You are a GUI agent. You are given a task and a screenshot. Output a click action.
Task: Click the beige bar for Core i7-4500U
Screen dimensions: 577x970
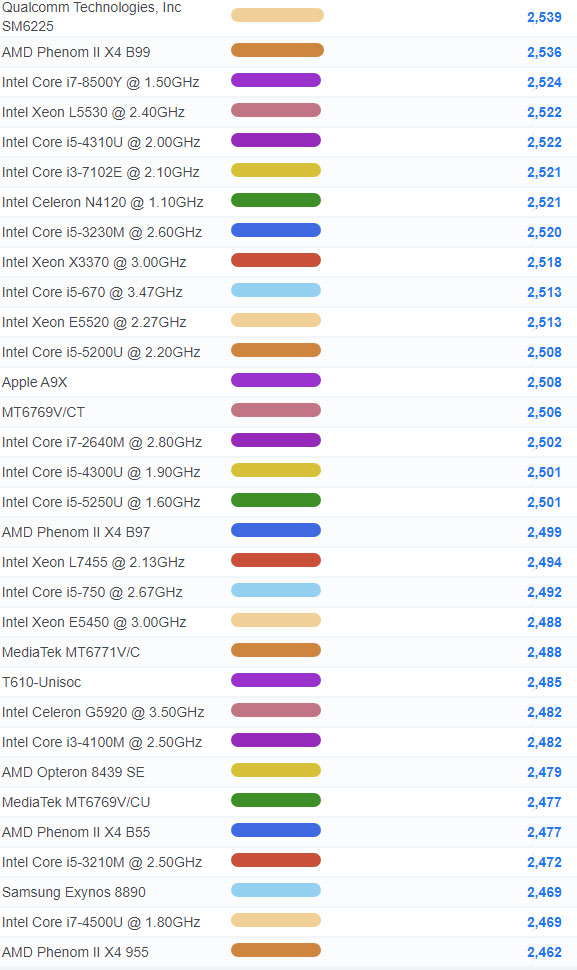276,920
